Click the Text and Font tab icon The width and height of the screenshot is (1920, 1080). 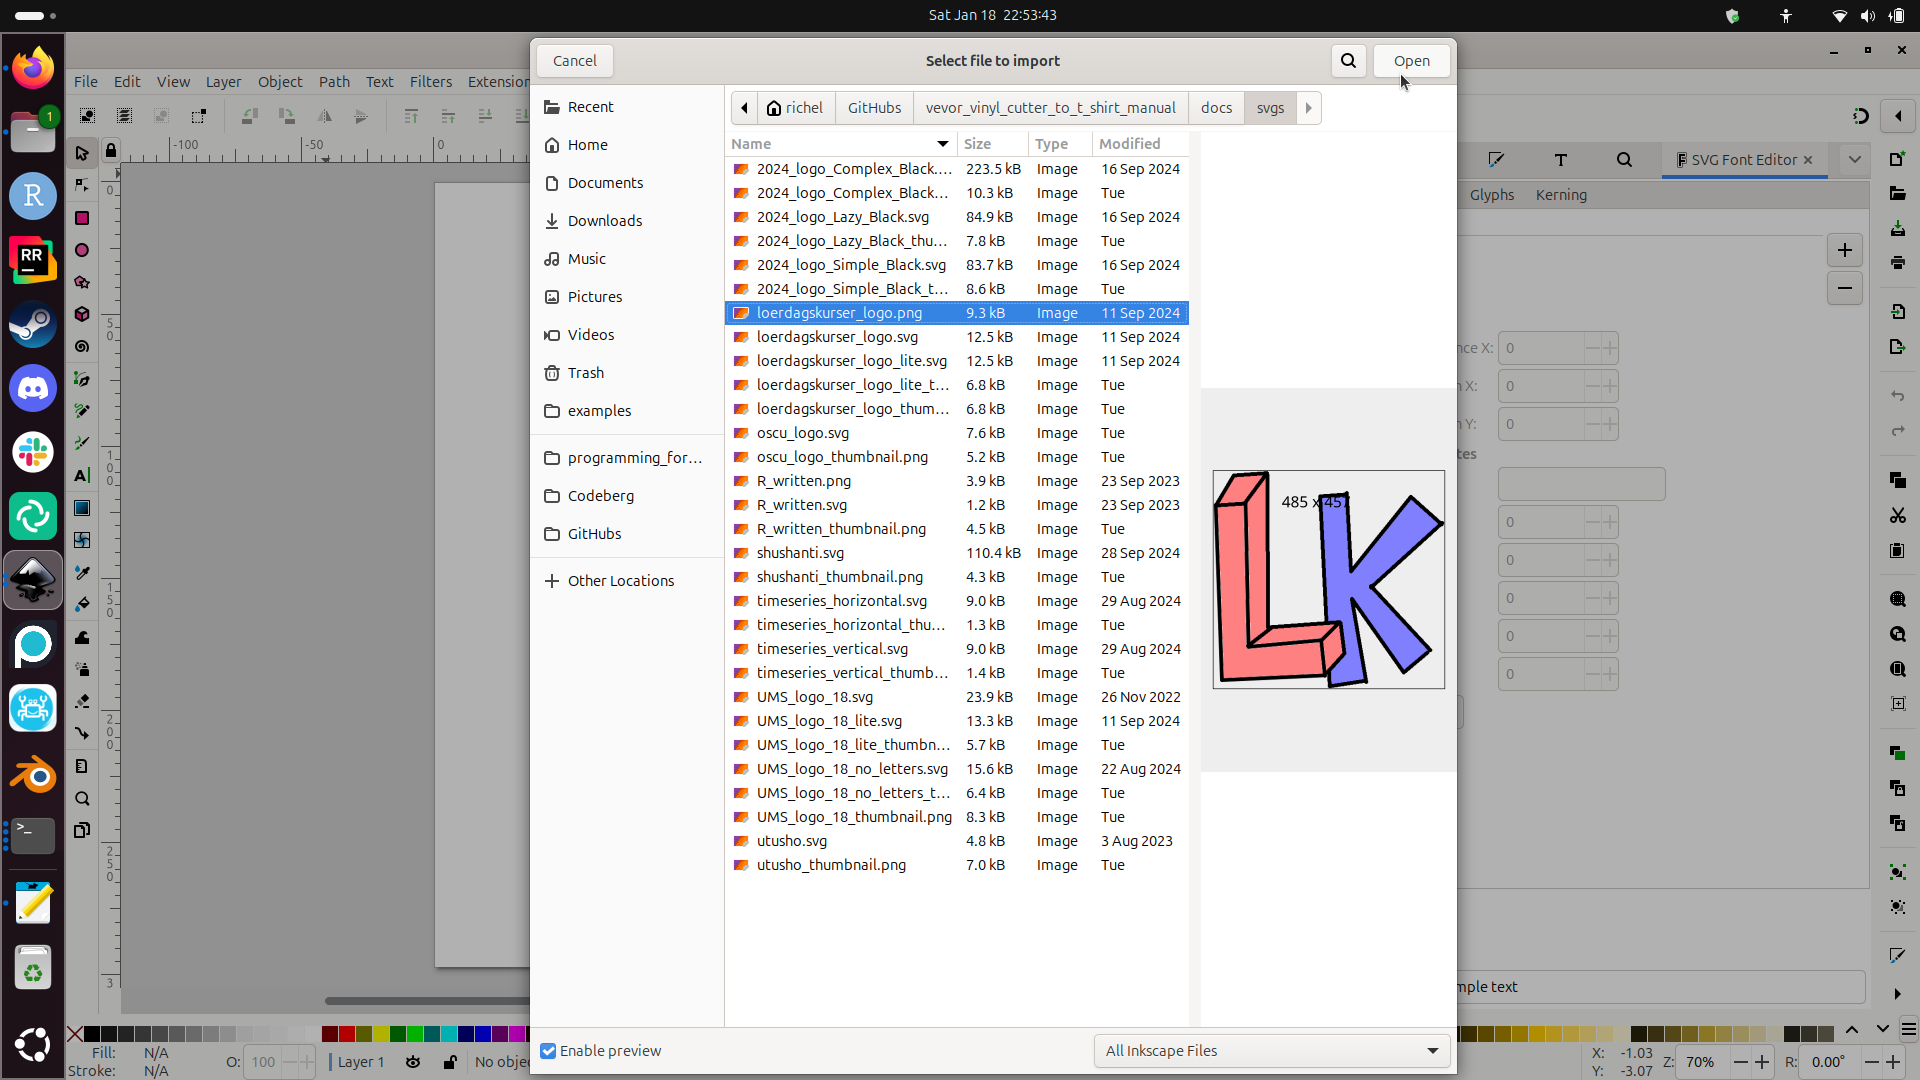click(x=1560, y=160)
